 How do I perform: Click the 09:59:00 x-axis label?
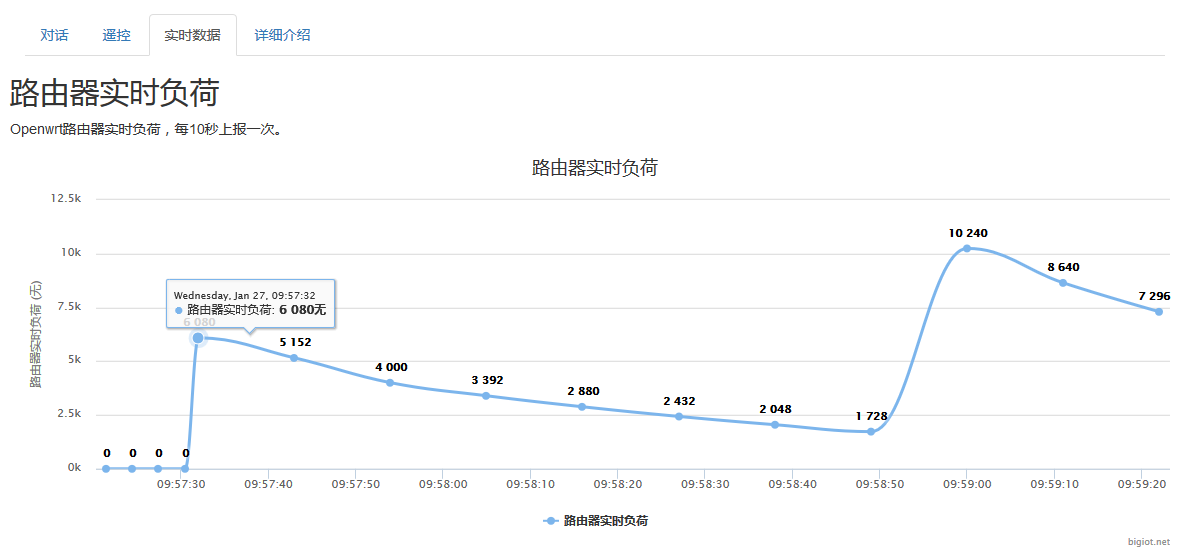tap(967, 483)
